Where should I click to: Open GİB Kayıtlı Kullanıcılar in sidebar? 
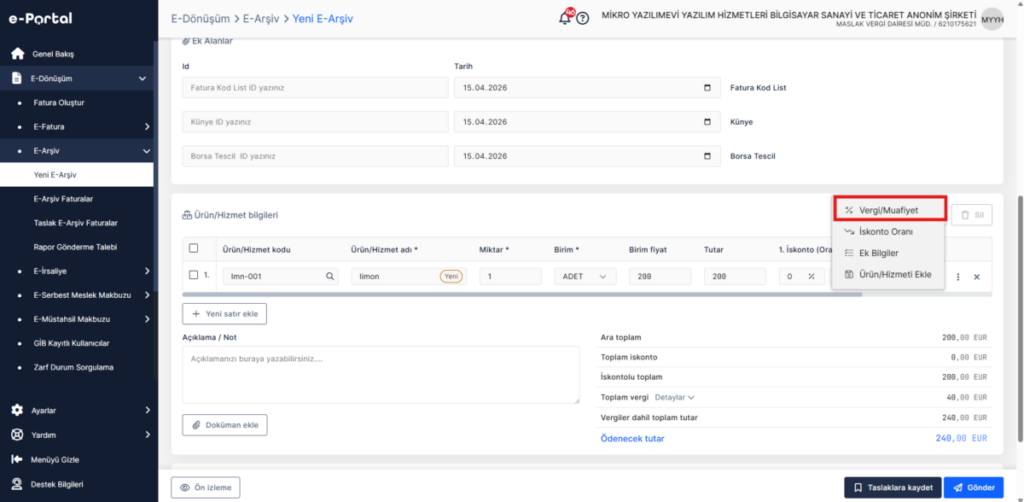click(x=71, y=343)
